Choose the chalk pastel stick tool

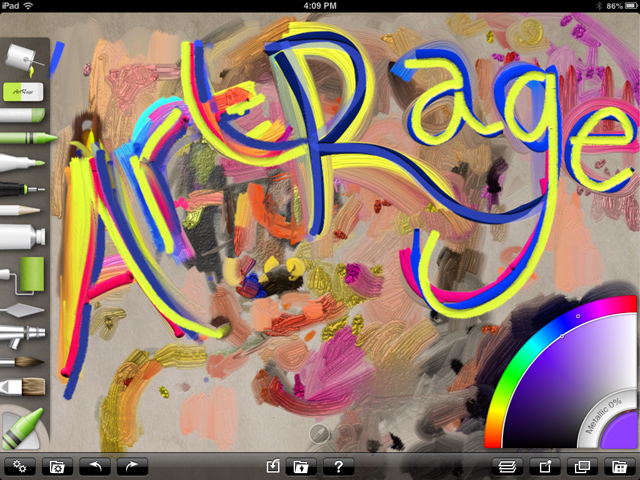(x=22, y=115)
